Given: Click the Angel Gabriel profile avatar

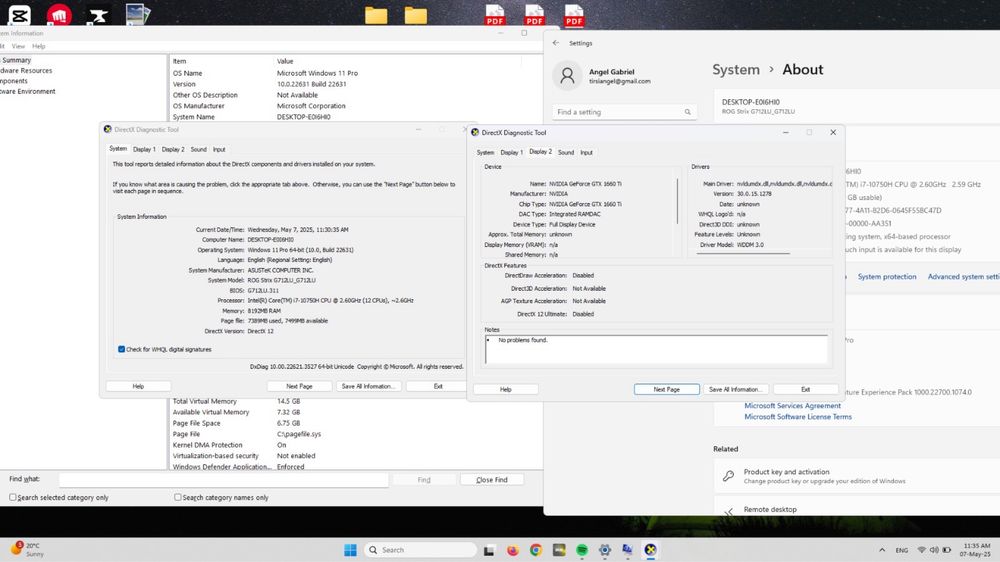Looking at the screenshot, I should tap(567, 76).
